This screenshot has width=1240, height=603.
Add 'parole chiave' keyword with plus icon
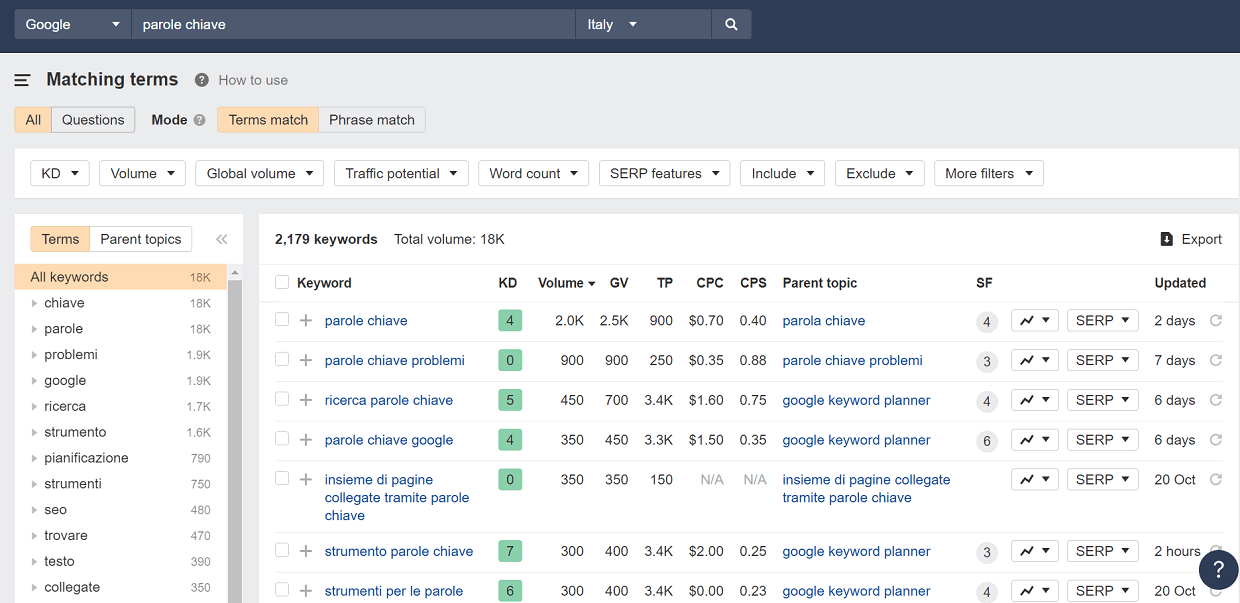[306, 321]
